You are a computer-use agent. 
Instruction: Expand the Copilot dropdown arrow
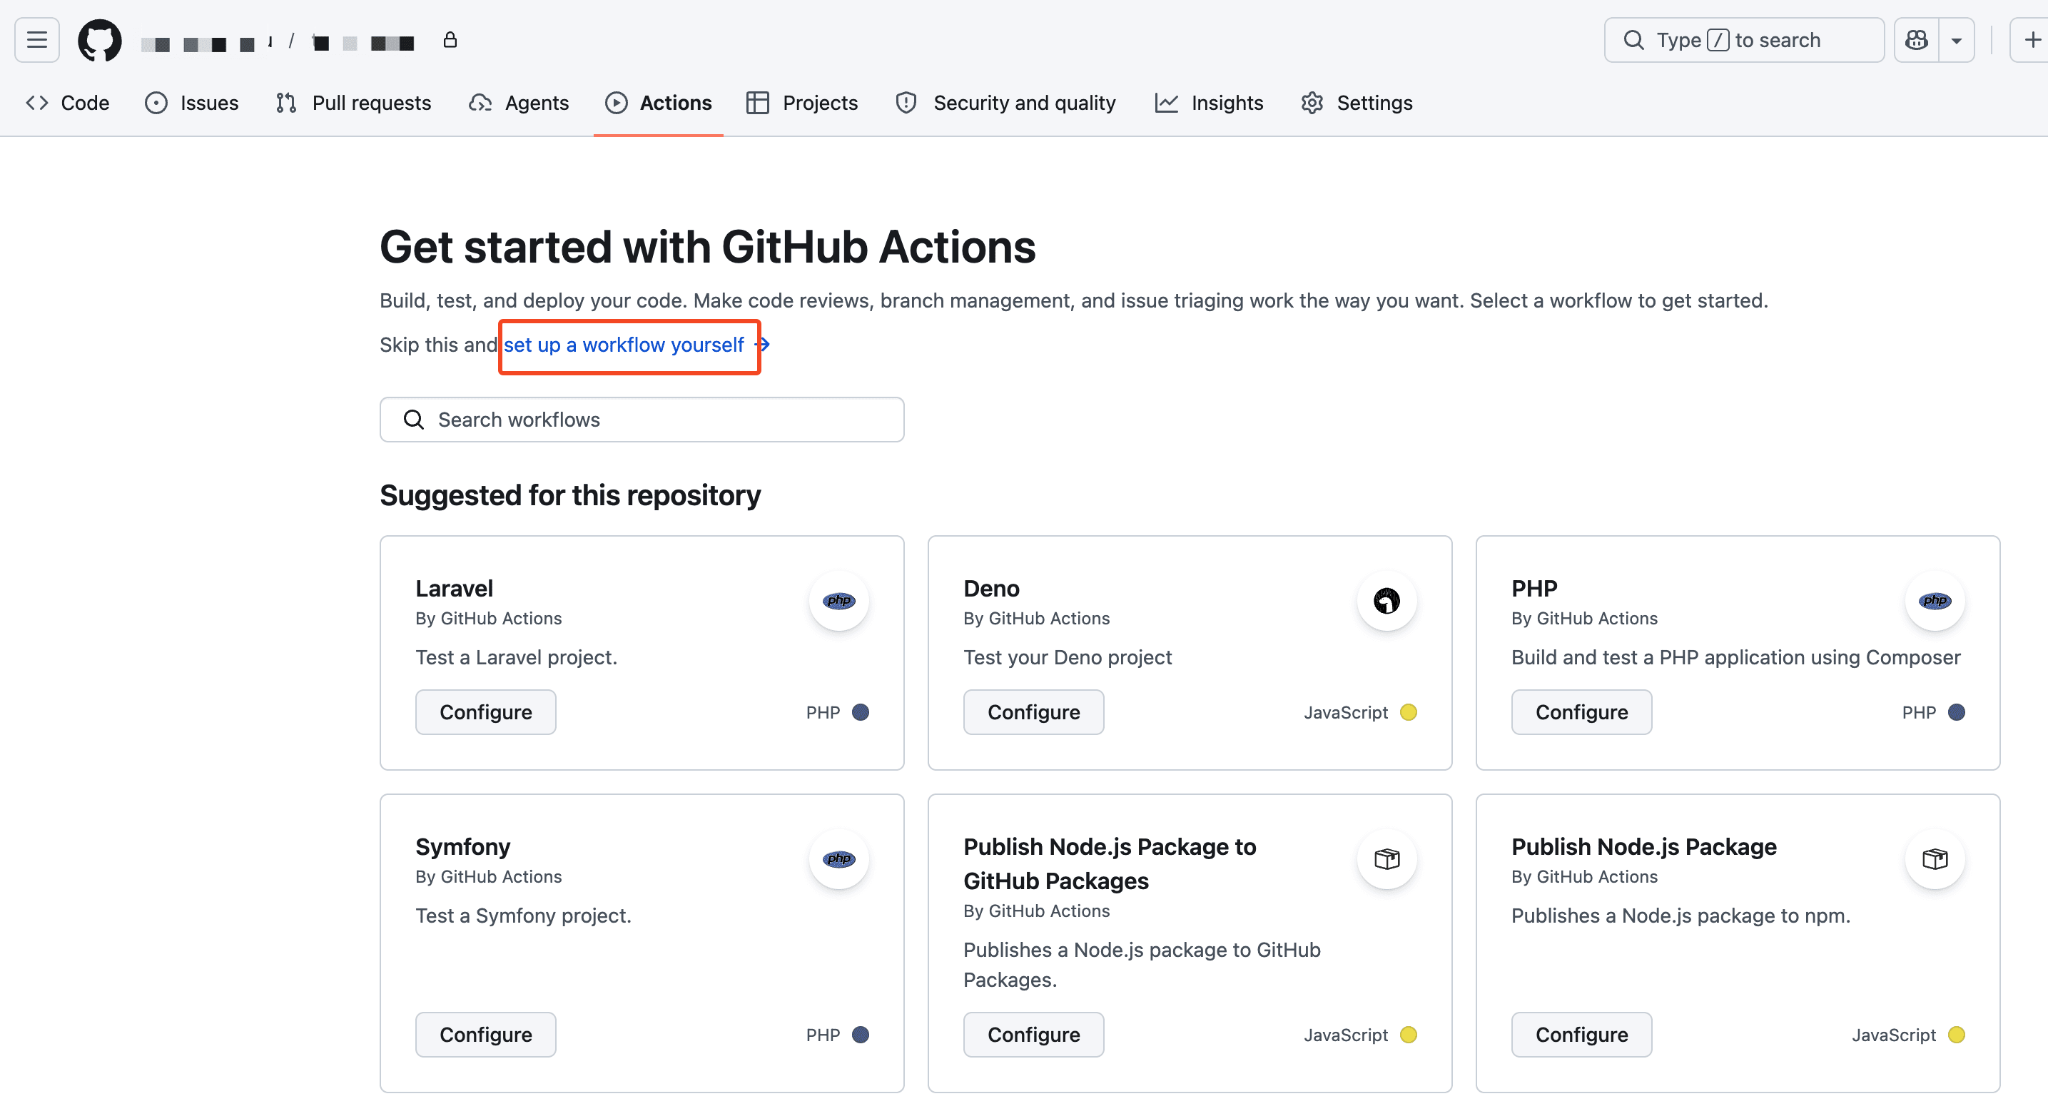[1957, 40]
